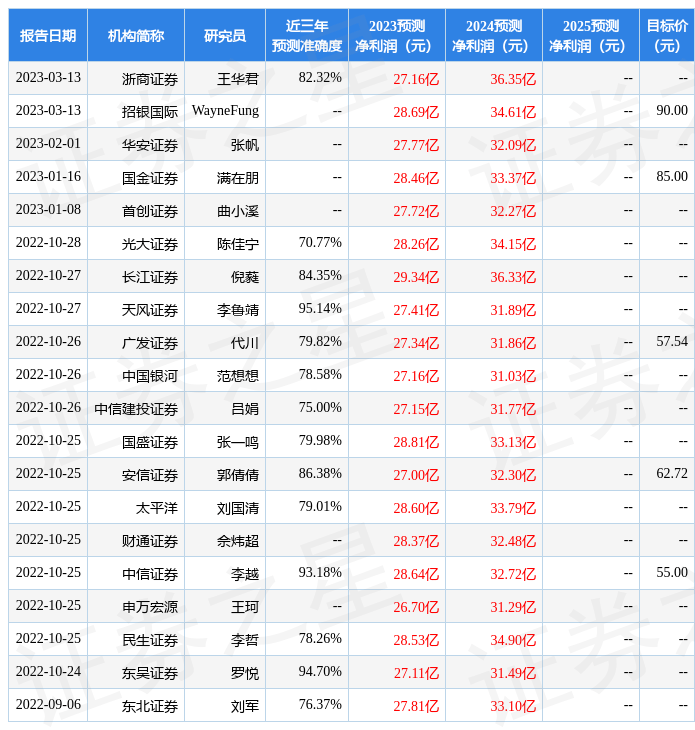Click report date 2022-09-06
The height and width of the screenshot is (730, 695).
pyautogui.click(x=48, y=705)
